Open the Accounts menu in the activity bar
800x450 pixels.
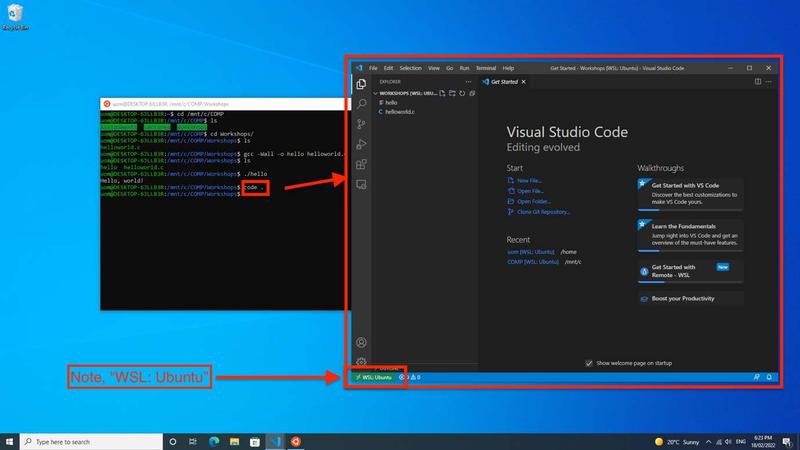361,342
